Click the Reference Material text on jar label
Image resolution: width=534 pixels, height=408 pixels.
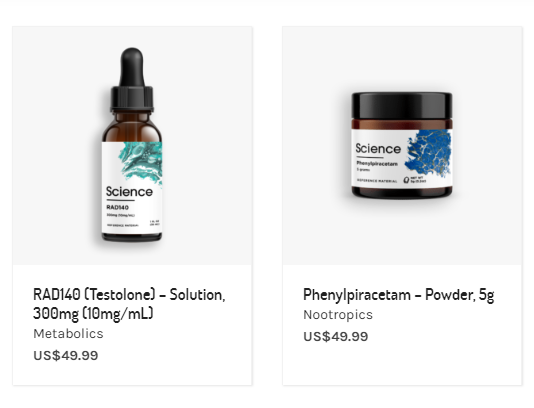tap(377, 181)
